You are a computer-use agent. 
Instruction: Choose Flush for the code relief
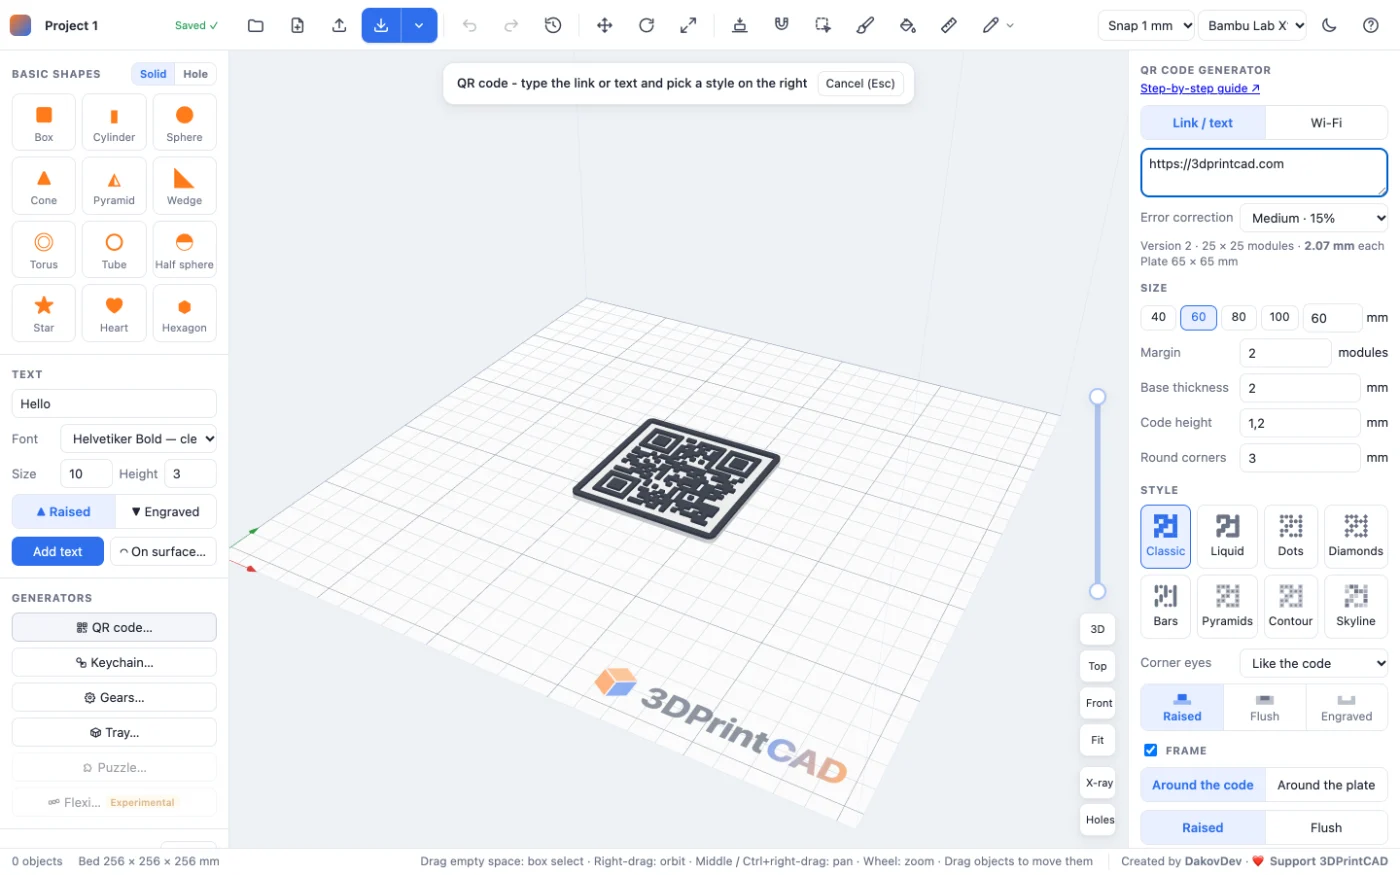click(1265, 707)
